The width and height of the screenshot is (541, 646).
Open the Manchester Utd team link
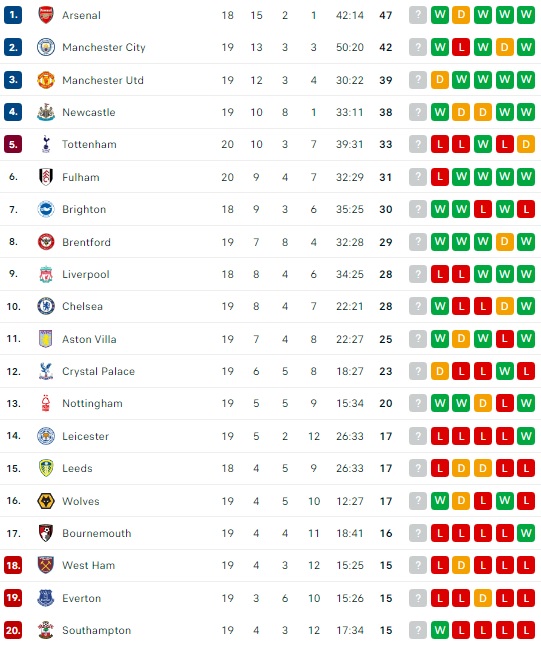tap(103, 80)
